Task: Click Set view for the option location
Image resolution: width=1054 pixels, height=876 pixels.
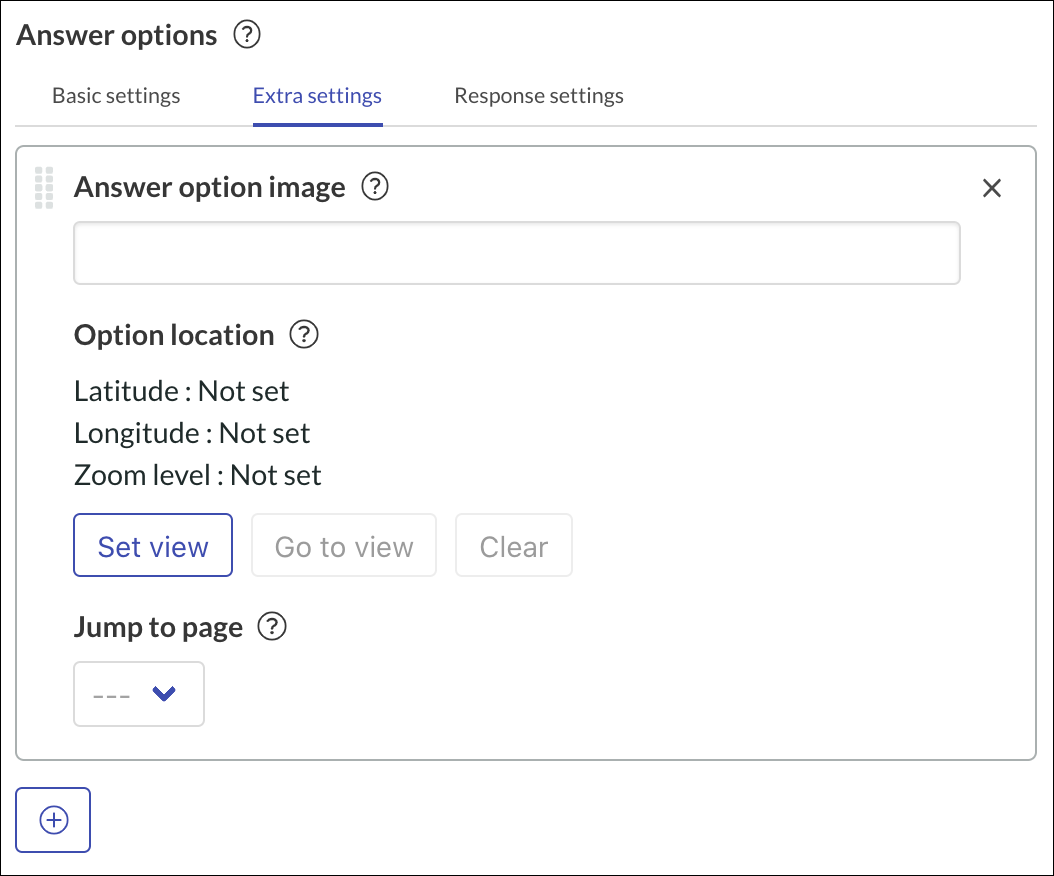Action: click(x=152, y=545)
